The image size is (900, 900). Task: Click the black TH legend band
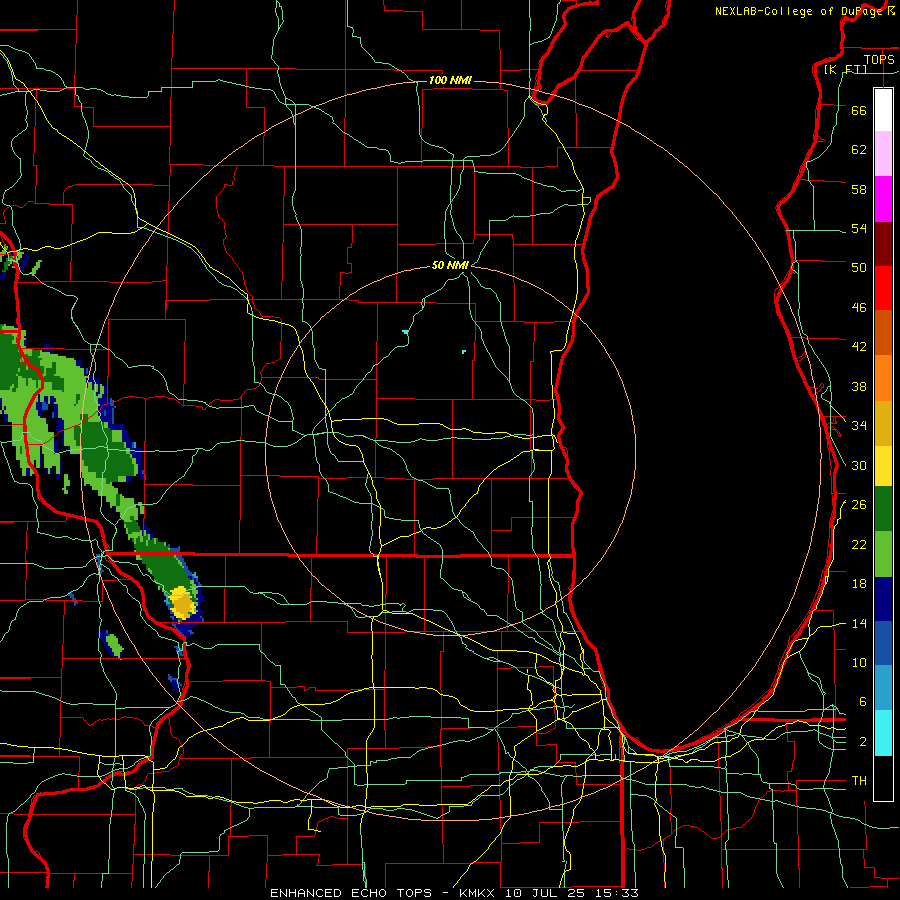pyautogui.click(x=883, y=778)
